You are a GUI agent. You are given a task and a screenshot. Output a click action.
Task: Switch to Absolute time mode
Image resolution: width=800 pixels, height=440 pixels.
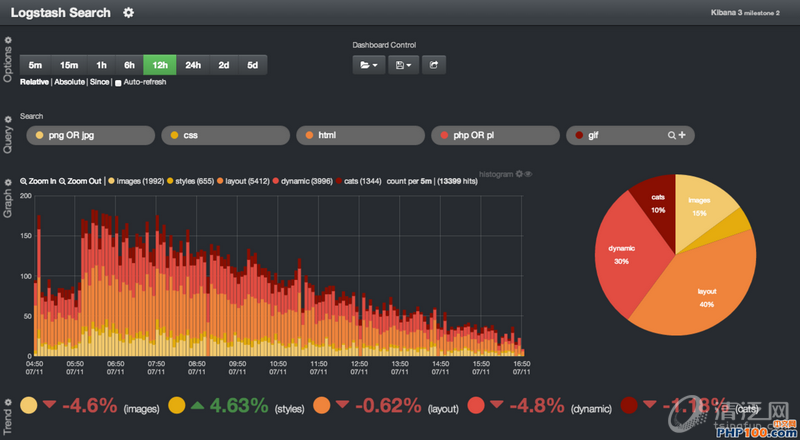tap(69, 82)
